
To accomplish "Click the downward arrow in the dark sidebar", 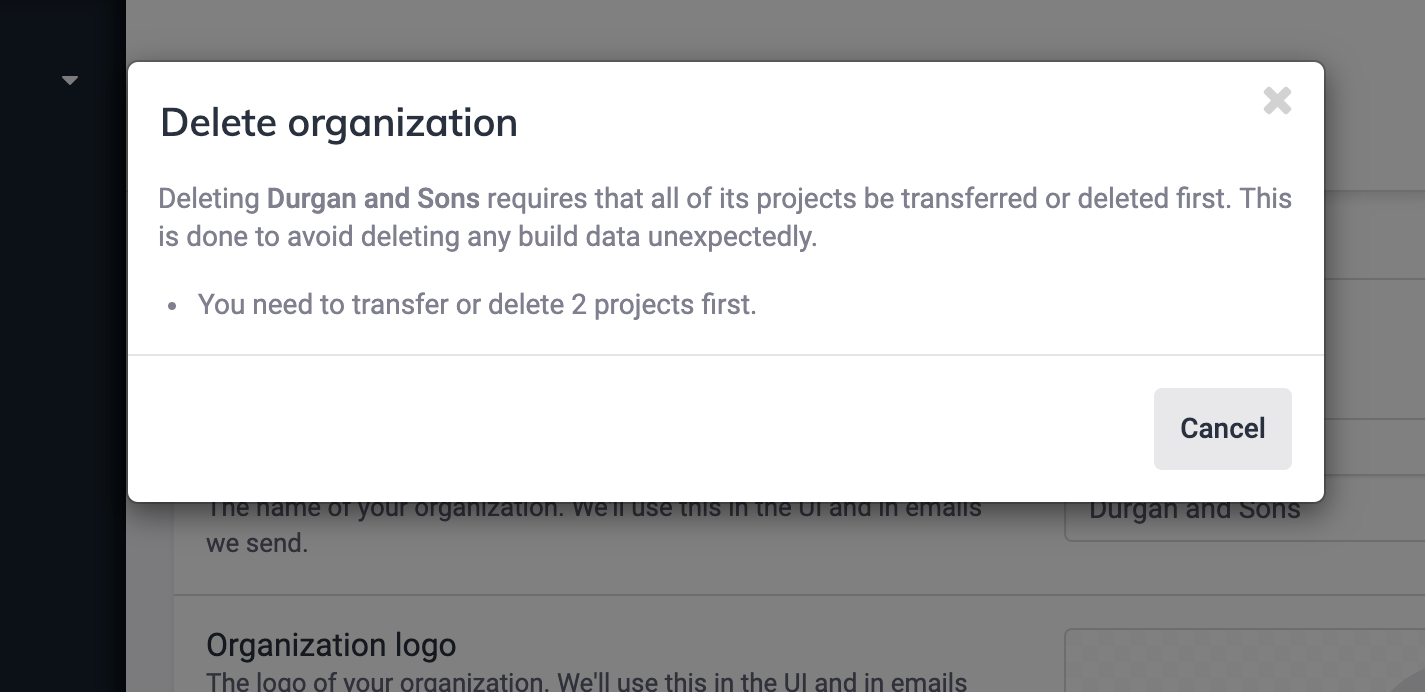I will click(x=70, y=79).
